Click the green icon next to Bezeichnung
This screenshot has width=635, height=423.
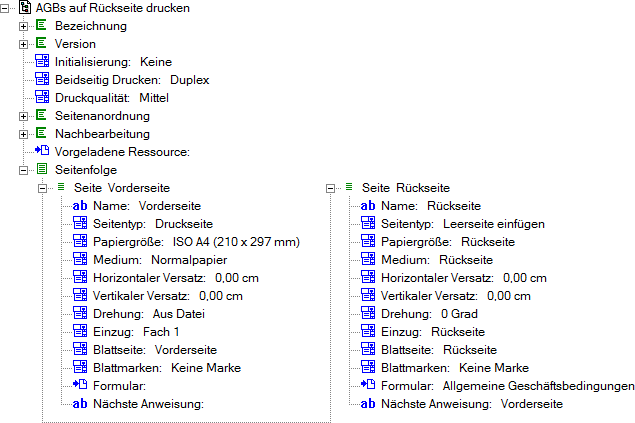click(x=41, y=26)
